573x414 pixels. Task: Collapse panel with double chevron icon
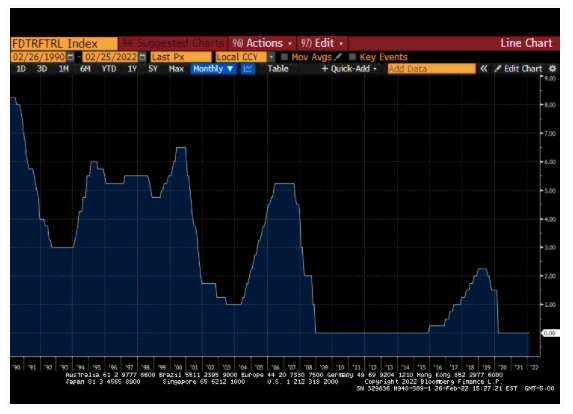483,69
